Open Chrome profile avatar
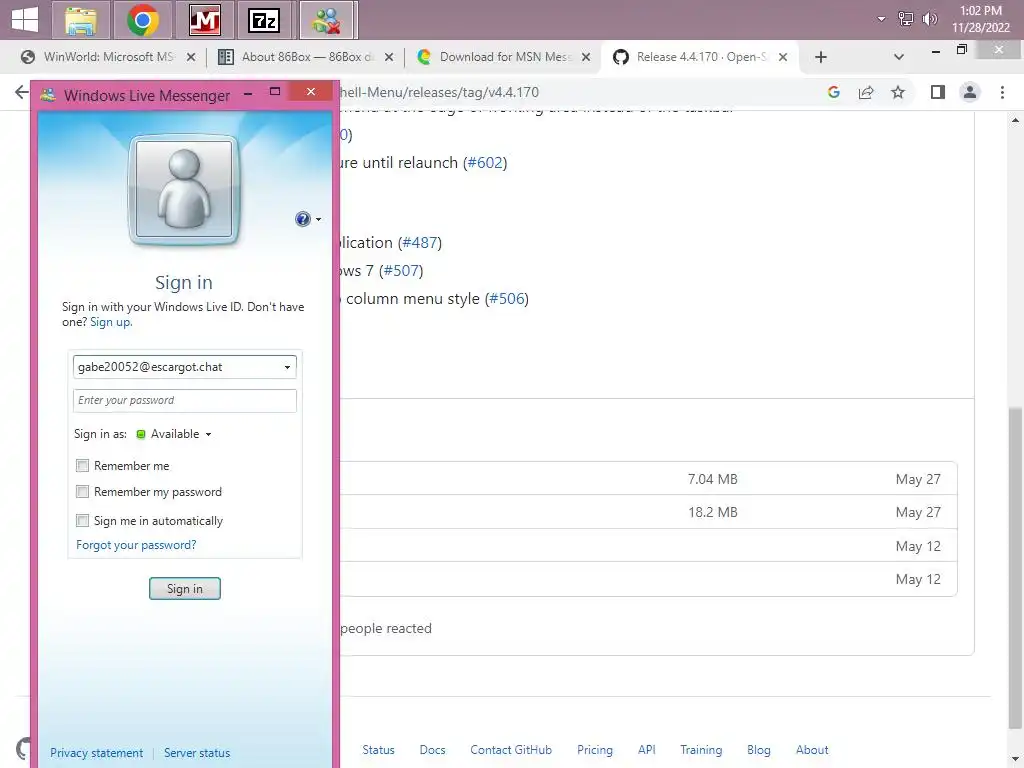 point(970,92)
